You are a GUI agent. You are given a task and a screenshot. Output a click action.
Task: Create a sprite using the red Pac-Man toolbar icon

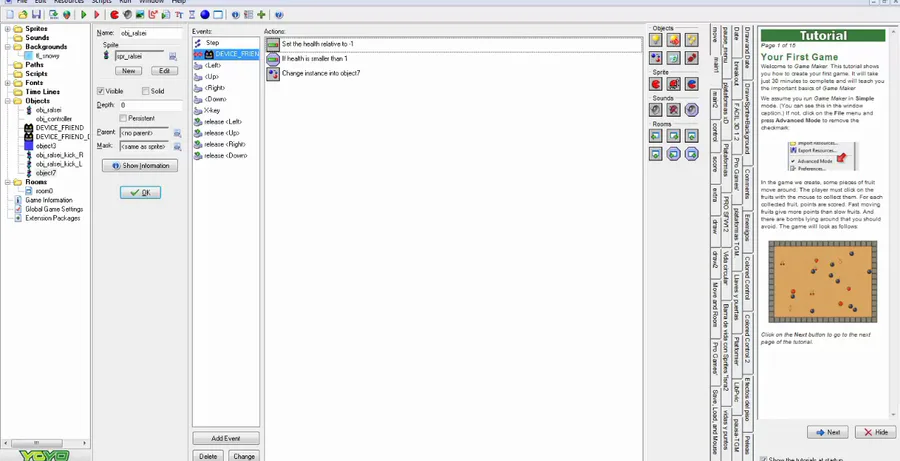[x=114, y=14]
